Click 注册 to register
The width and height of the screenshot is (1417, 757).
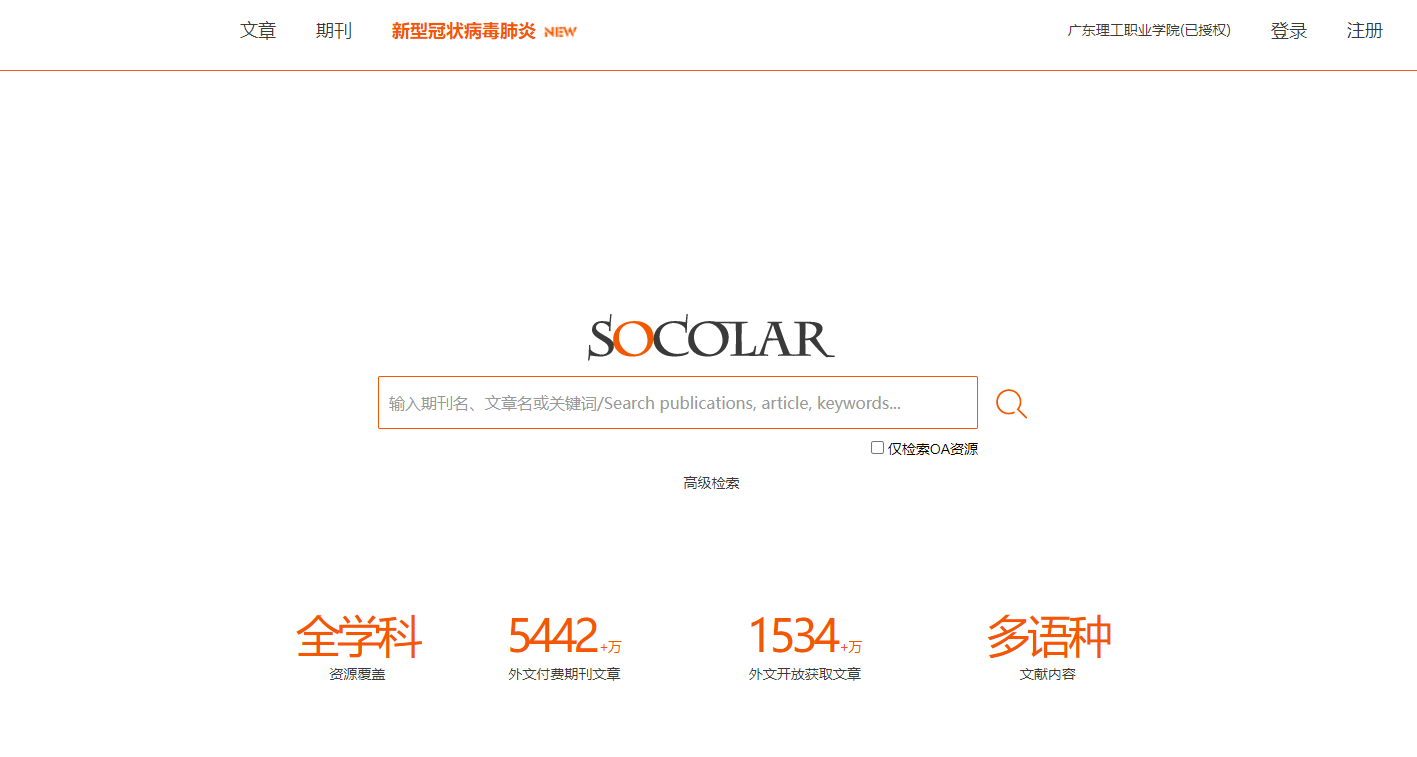pos(1365,31)
